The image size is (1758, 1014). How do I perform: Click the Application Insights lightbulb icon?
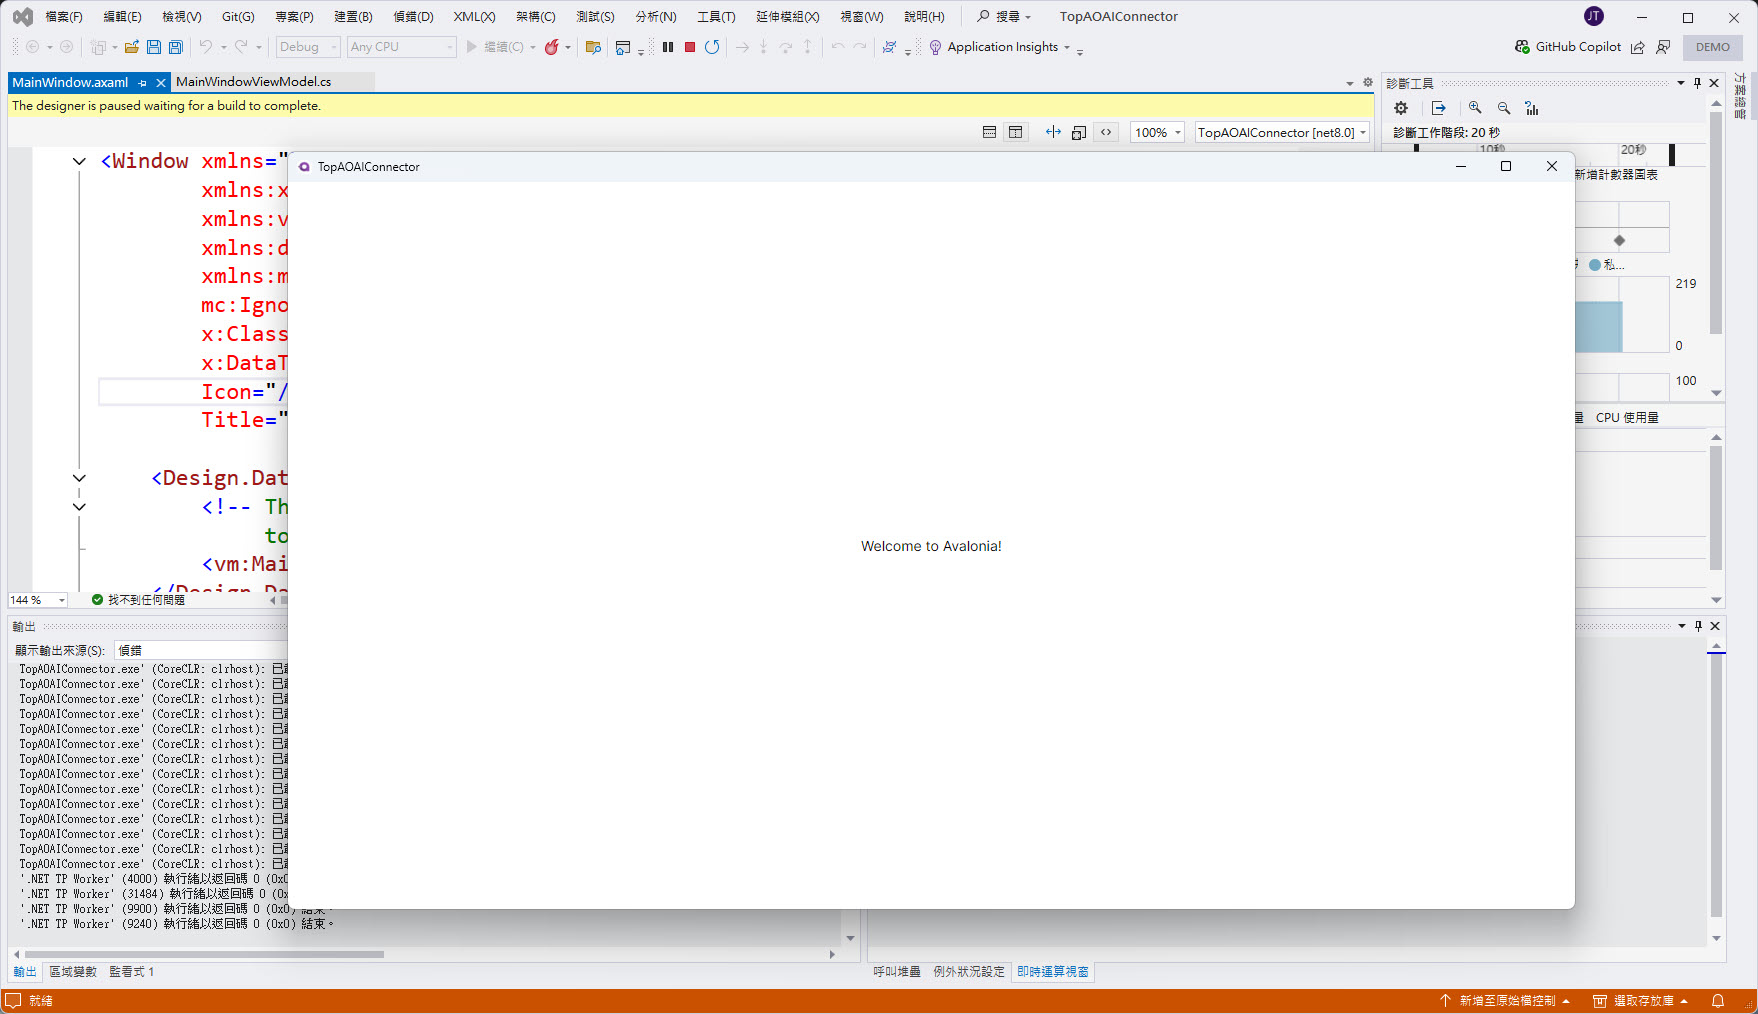[x=936, y=47]
